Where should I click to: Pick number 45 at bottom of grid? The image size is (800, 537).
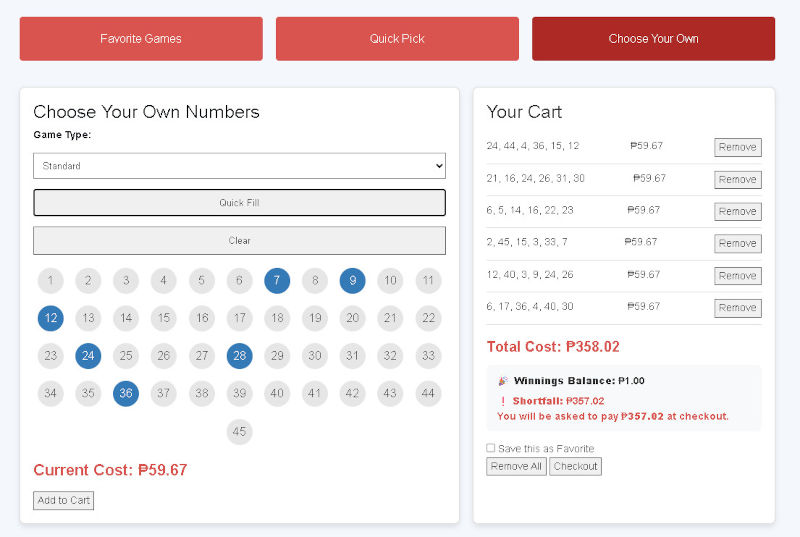pyautogui.click(x=239, y=432)
